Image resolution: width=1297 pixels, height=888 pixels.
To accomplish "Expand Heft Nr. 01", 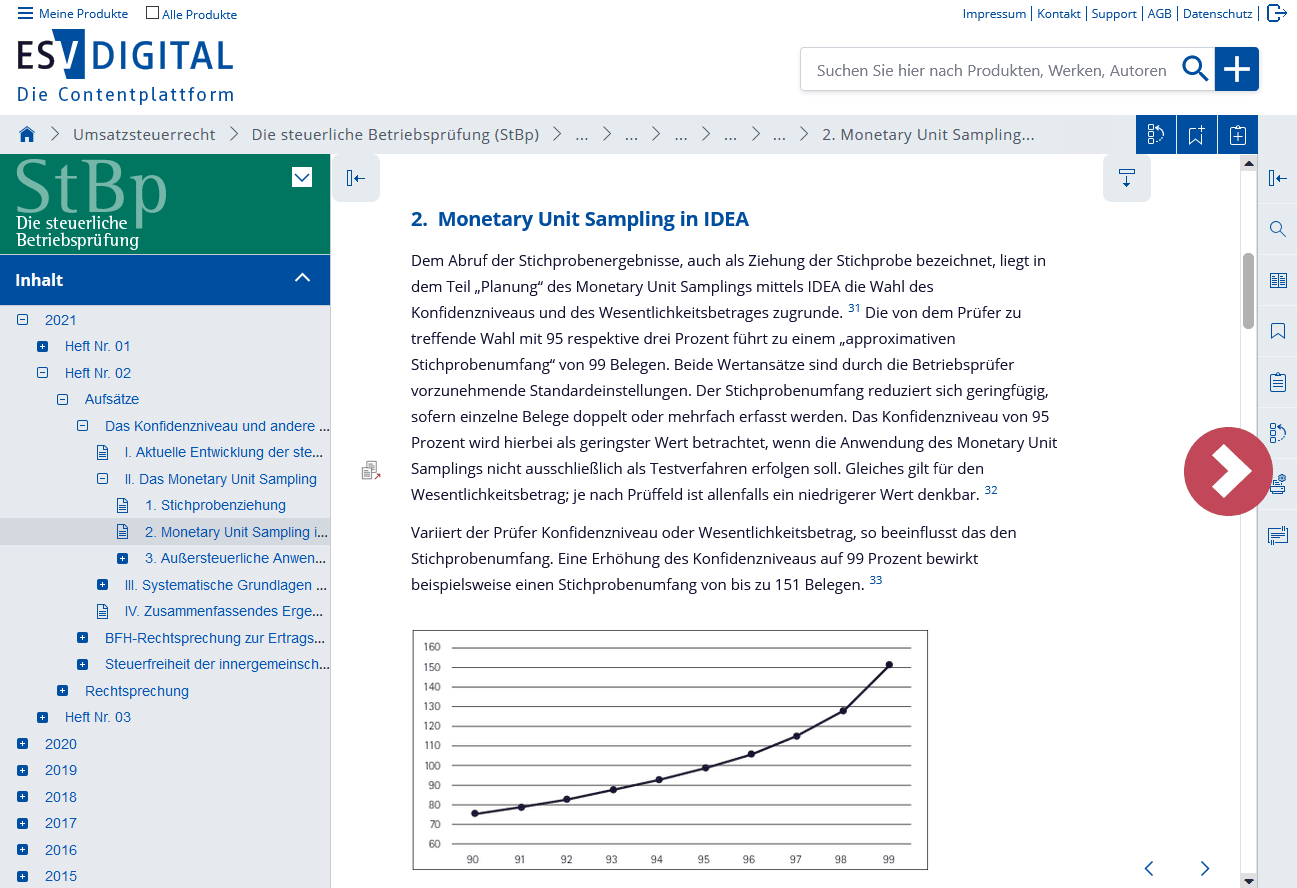I will tap(43, 346).
